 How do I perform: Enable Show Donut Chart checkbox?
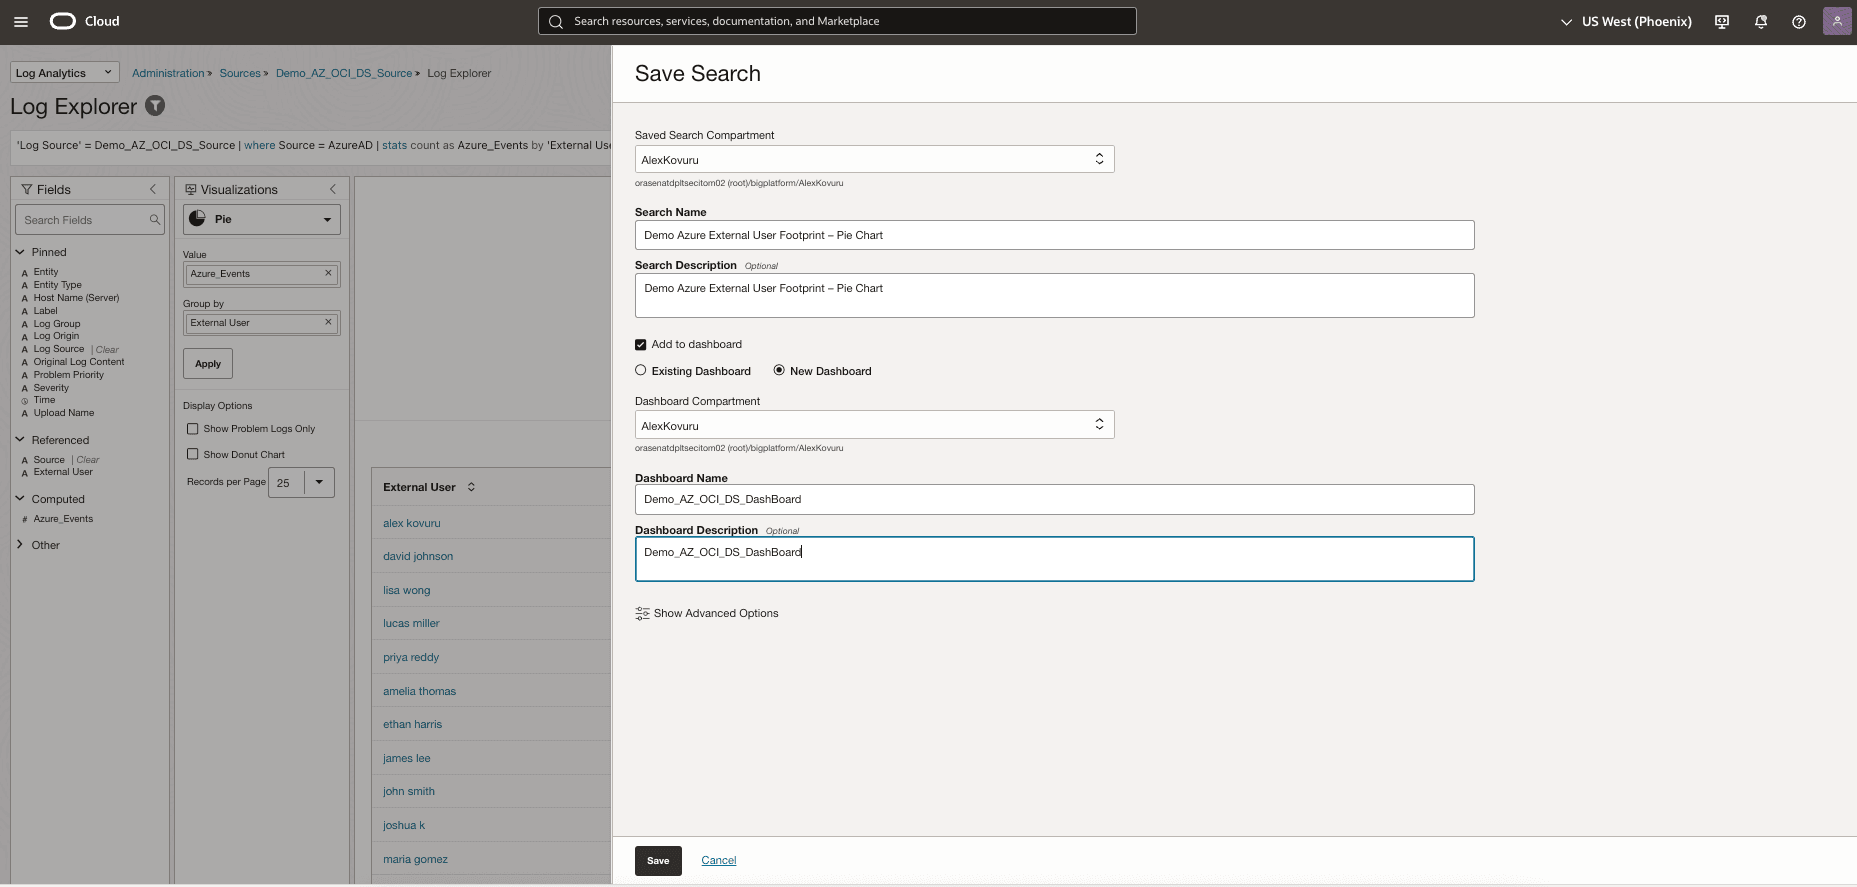pos(193,454)
